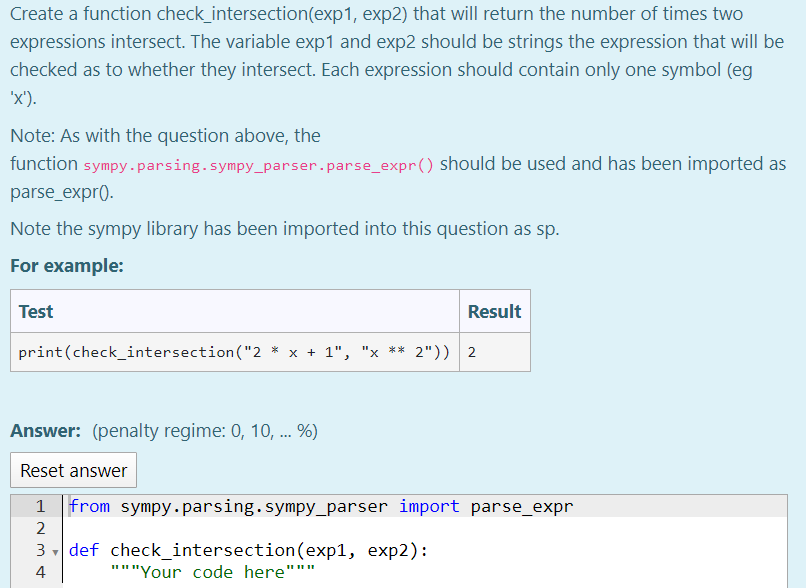The image size is (806, 588).
Task: Collapse the check_intersection function using line 3 fold arrow
Action: tap(54, 550)
